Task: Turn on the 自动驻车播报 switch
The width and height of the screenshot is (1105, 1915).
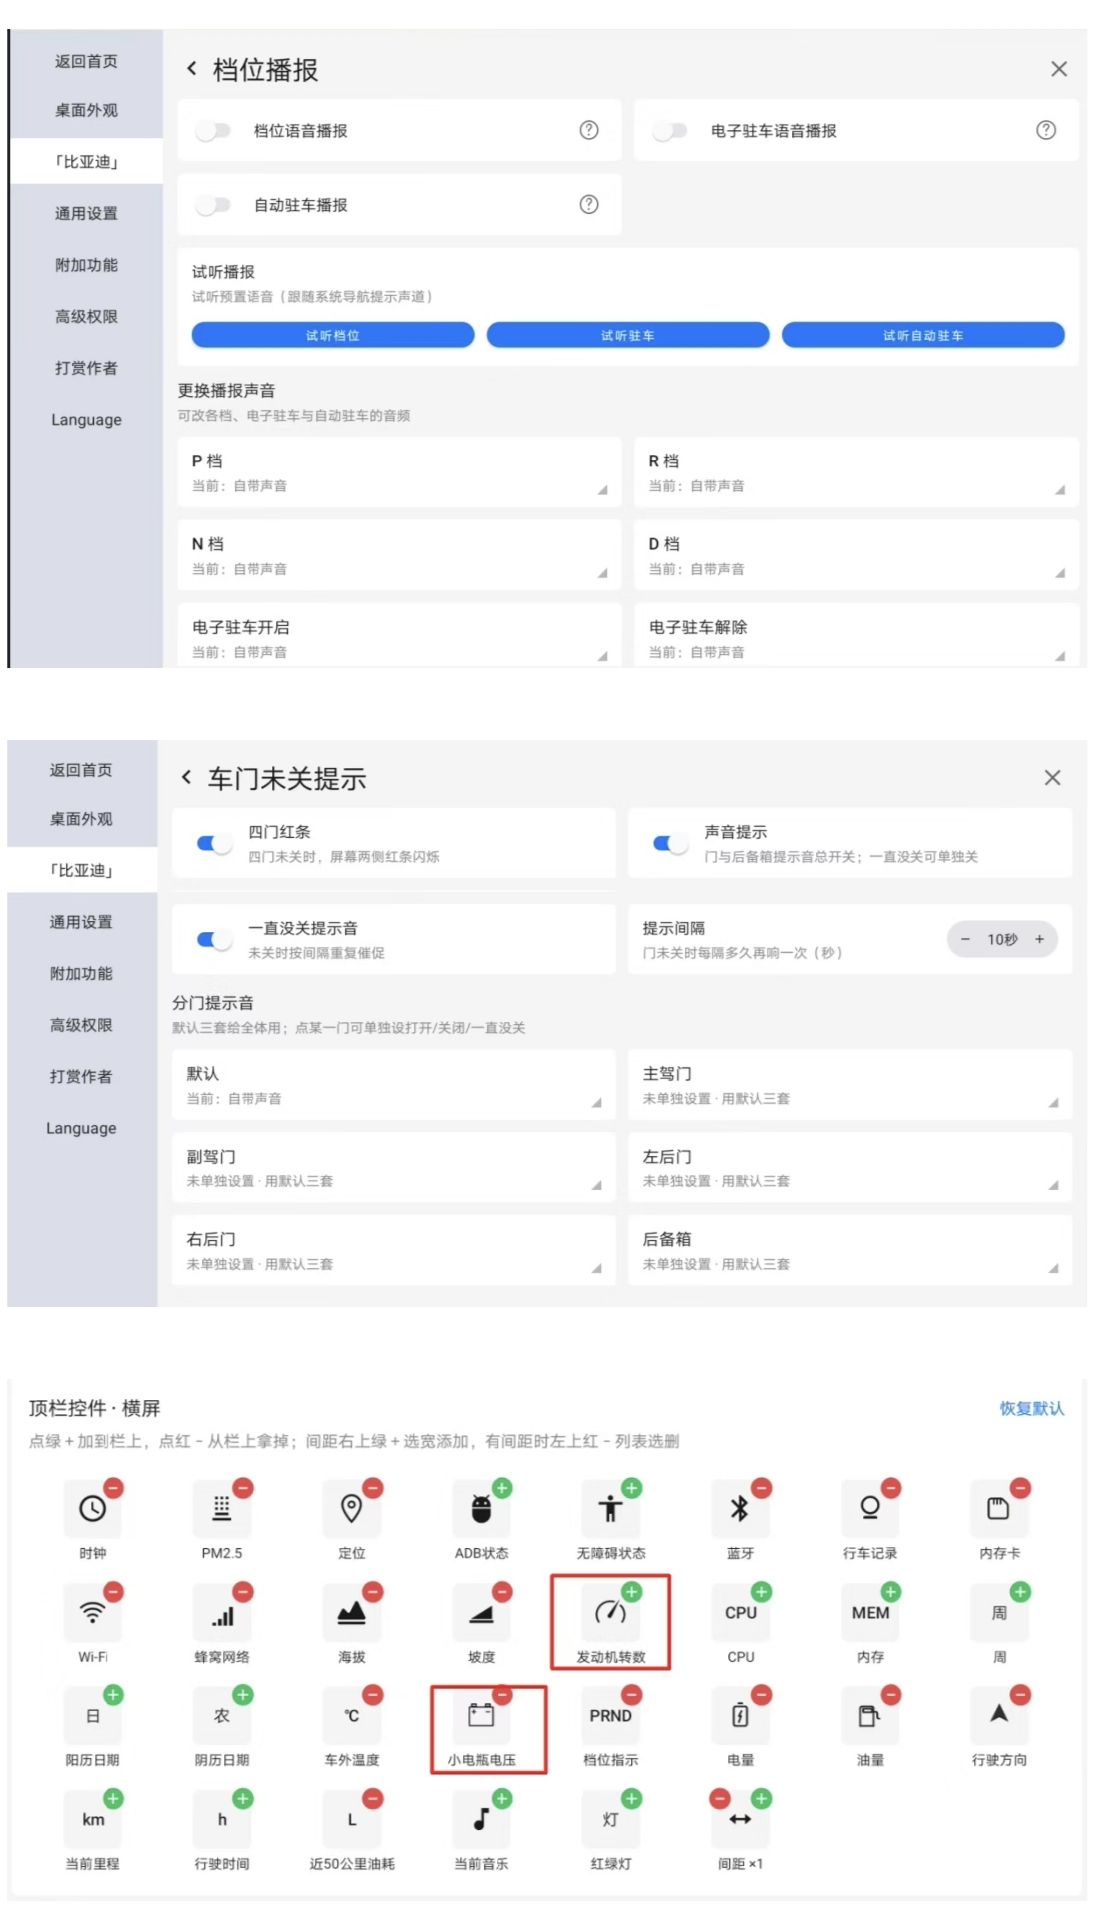Action: click(x=213, y=205)
